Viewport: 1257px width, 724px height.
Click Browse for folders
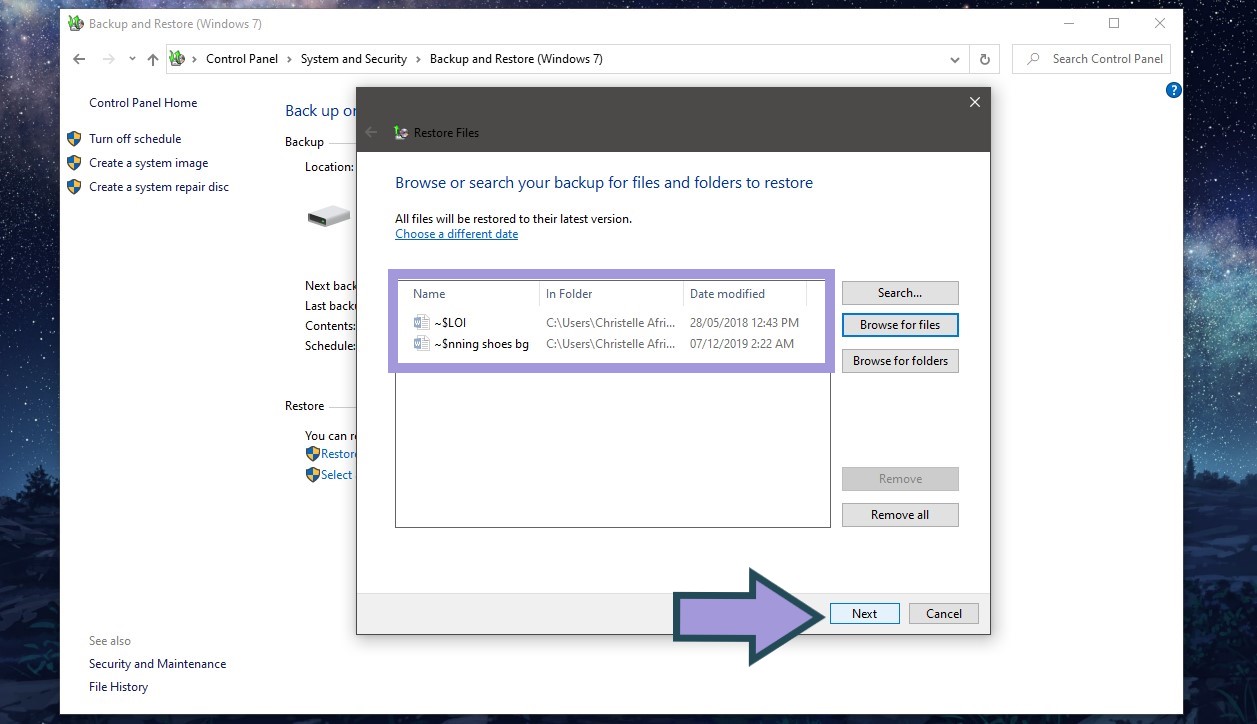(900, 361)
